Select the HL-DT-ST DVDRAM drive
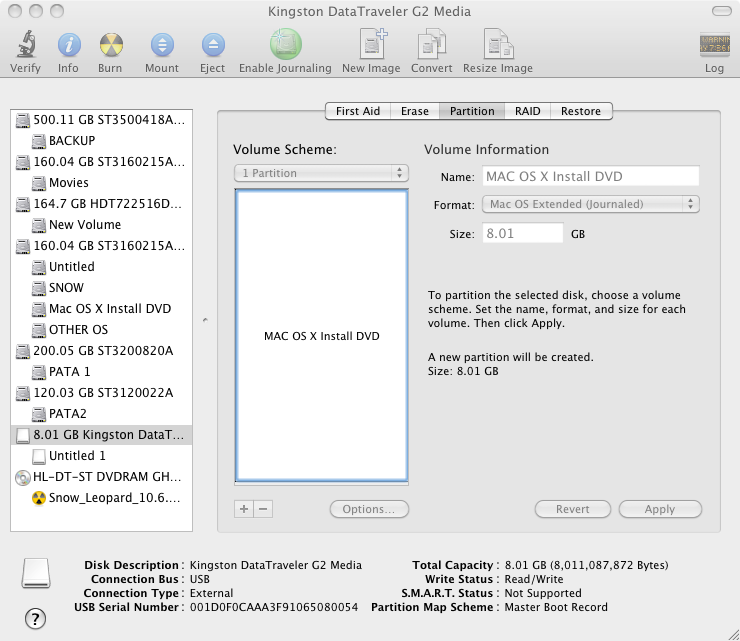 tap(101, 477)
